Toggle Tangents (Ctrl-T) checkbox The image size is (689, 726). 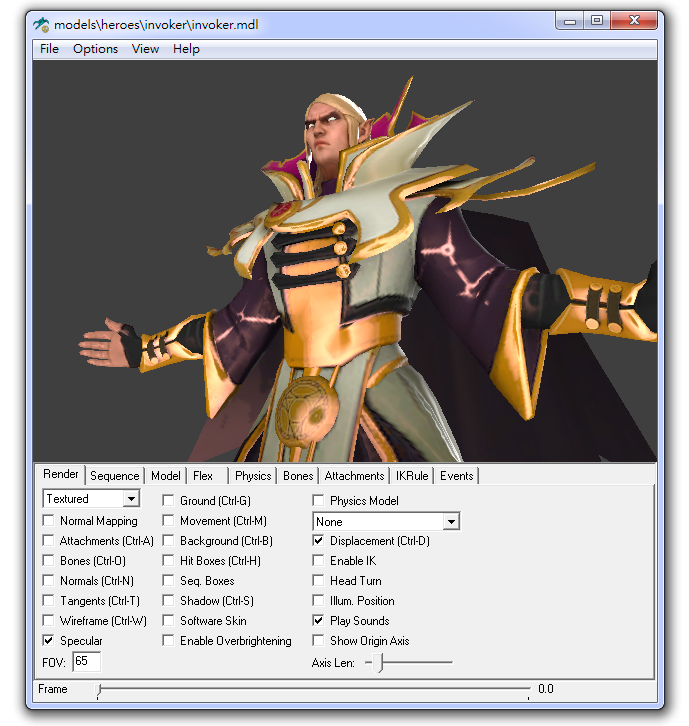click(48, 600)
